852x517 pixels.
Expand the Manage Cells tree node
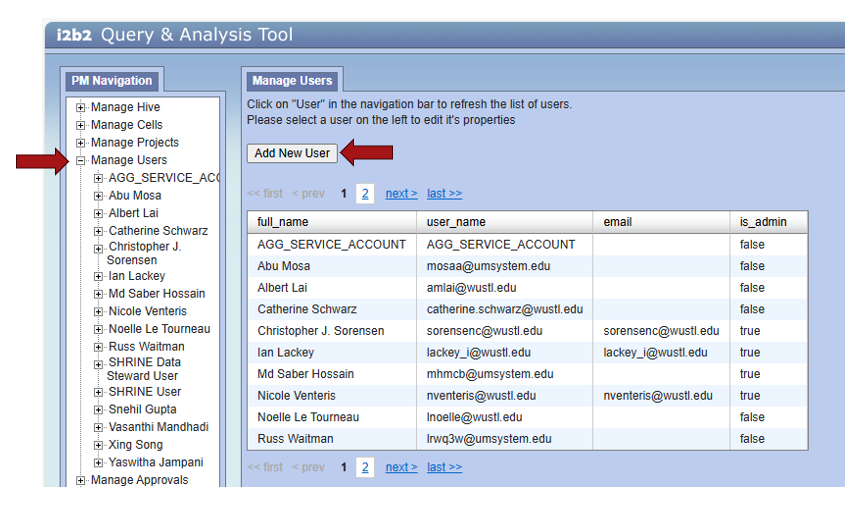[80, 126]
